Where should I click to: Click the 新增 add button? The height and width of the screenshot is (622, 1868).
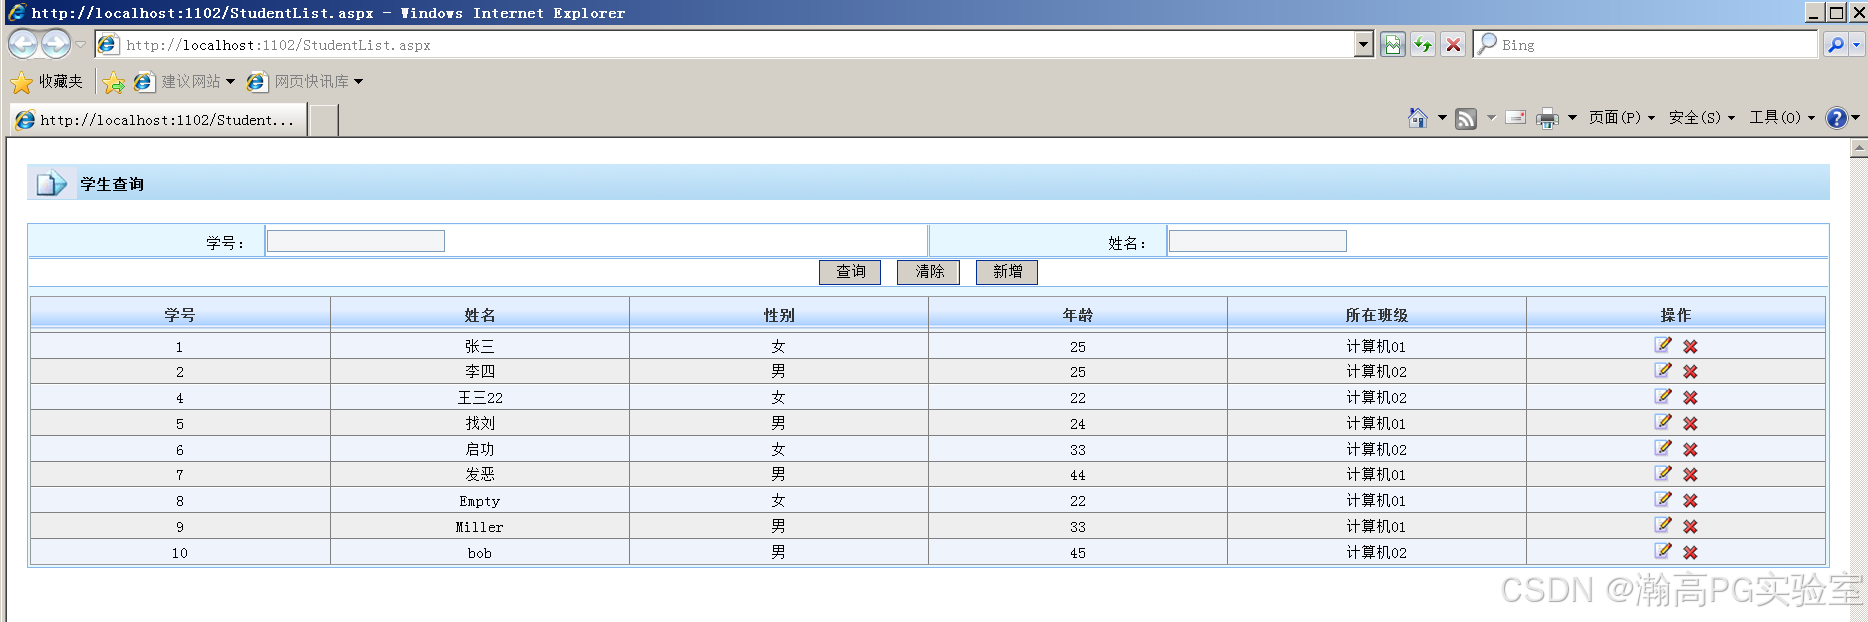(x=1006, y=272)
